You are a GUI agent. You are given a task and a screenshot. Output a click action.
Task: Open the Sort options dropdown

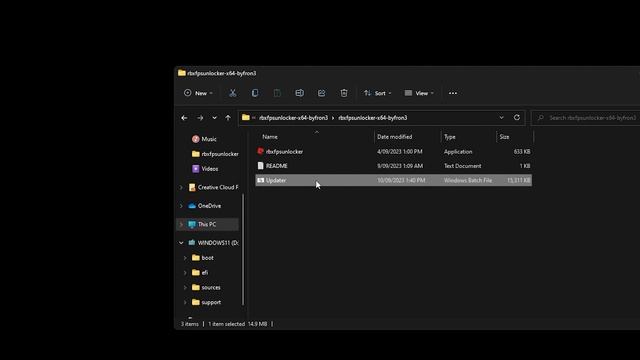tap(378, 93)
